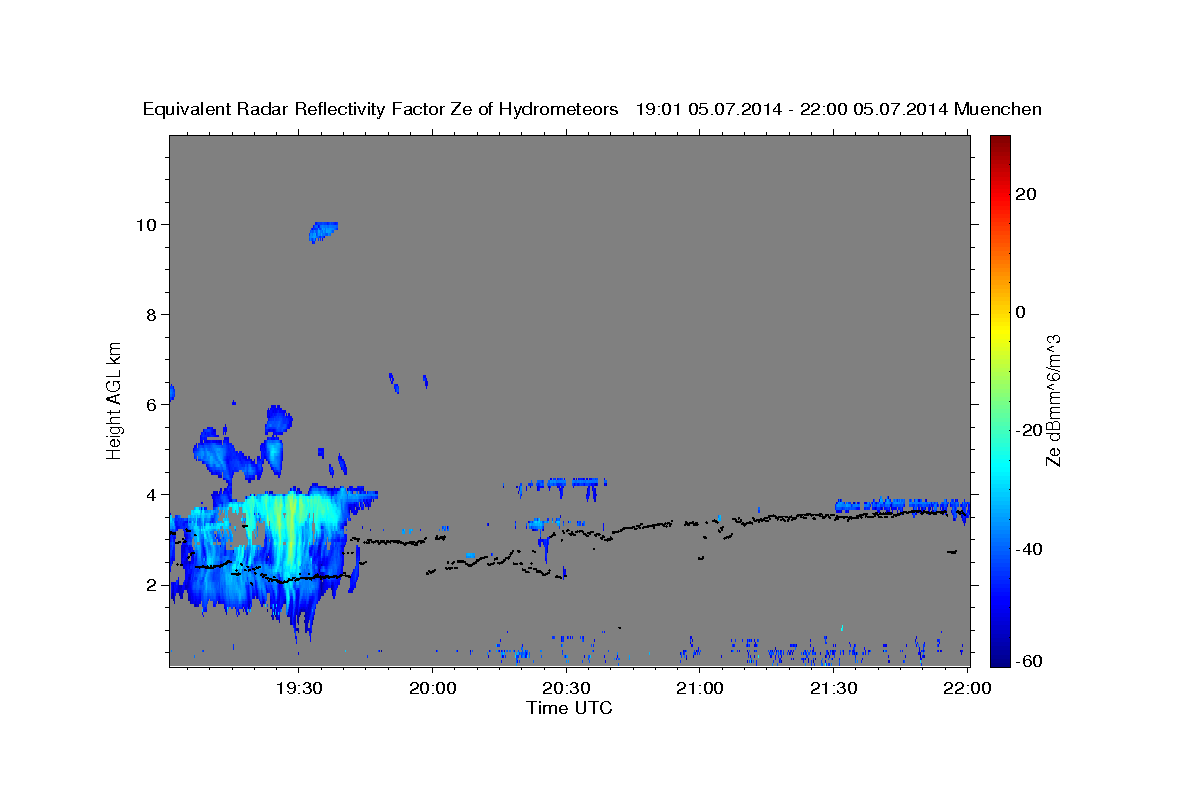Click the height tick label '2'
Image resolution: width=1200 pixels, height=800 pixels.
pos(154,585)
